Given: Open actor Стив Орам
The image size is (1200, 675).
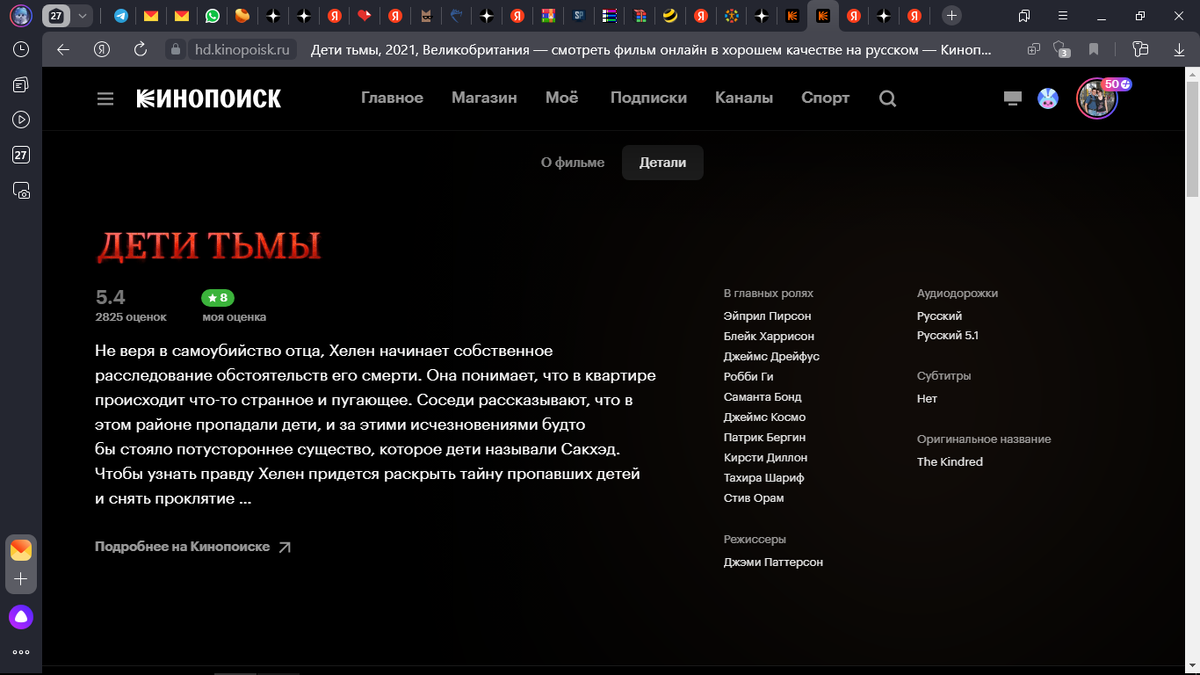Looking at the screenshot, I should [x=754, y=498].
